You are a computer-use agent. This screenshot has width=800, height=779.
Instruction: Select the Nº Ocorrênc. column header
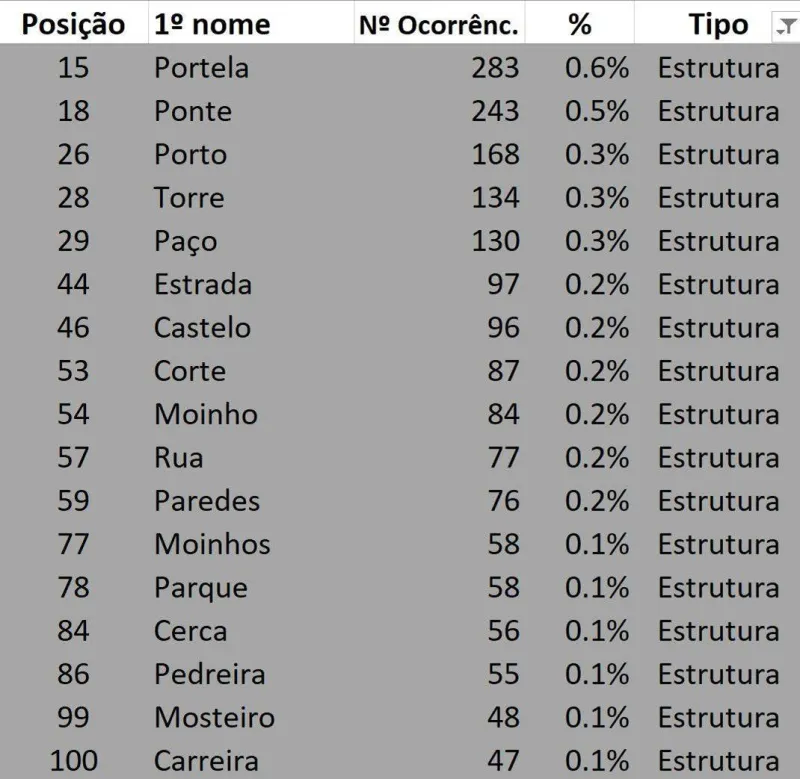coord(439,24)
